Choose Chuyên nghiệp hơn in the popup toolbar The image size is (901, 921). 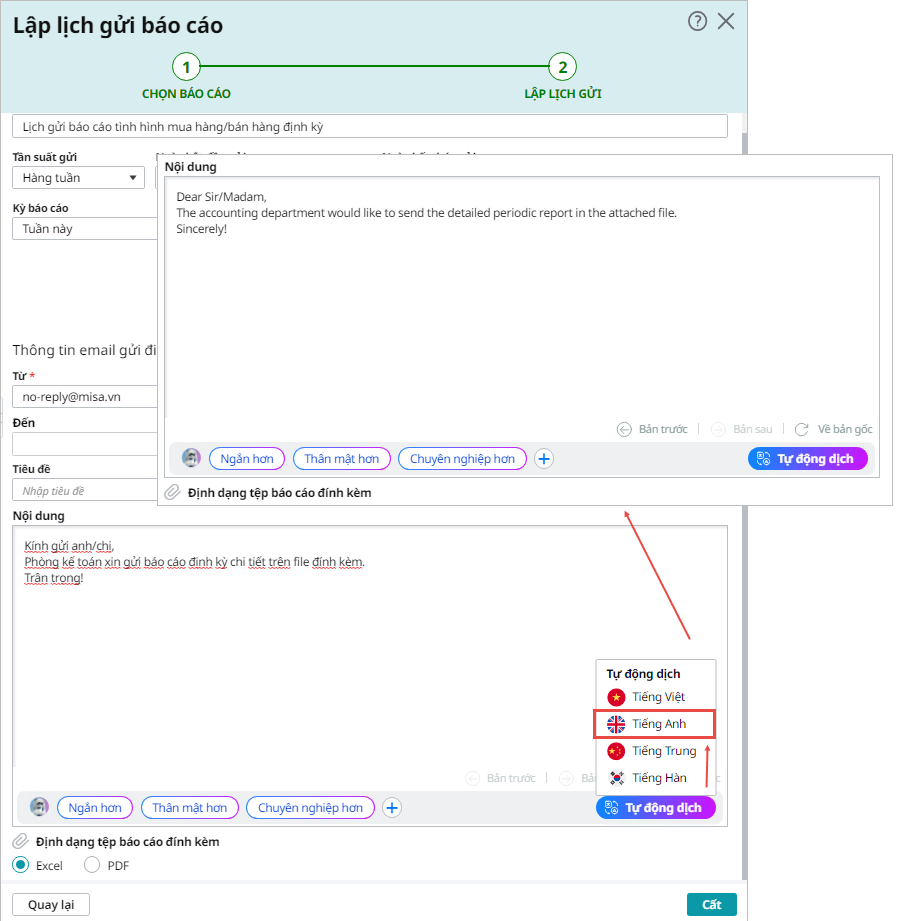(x=462, y=459)
